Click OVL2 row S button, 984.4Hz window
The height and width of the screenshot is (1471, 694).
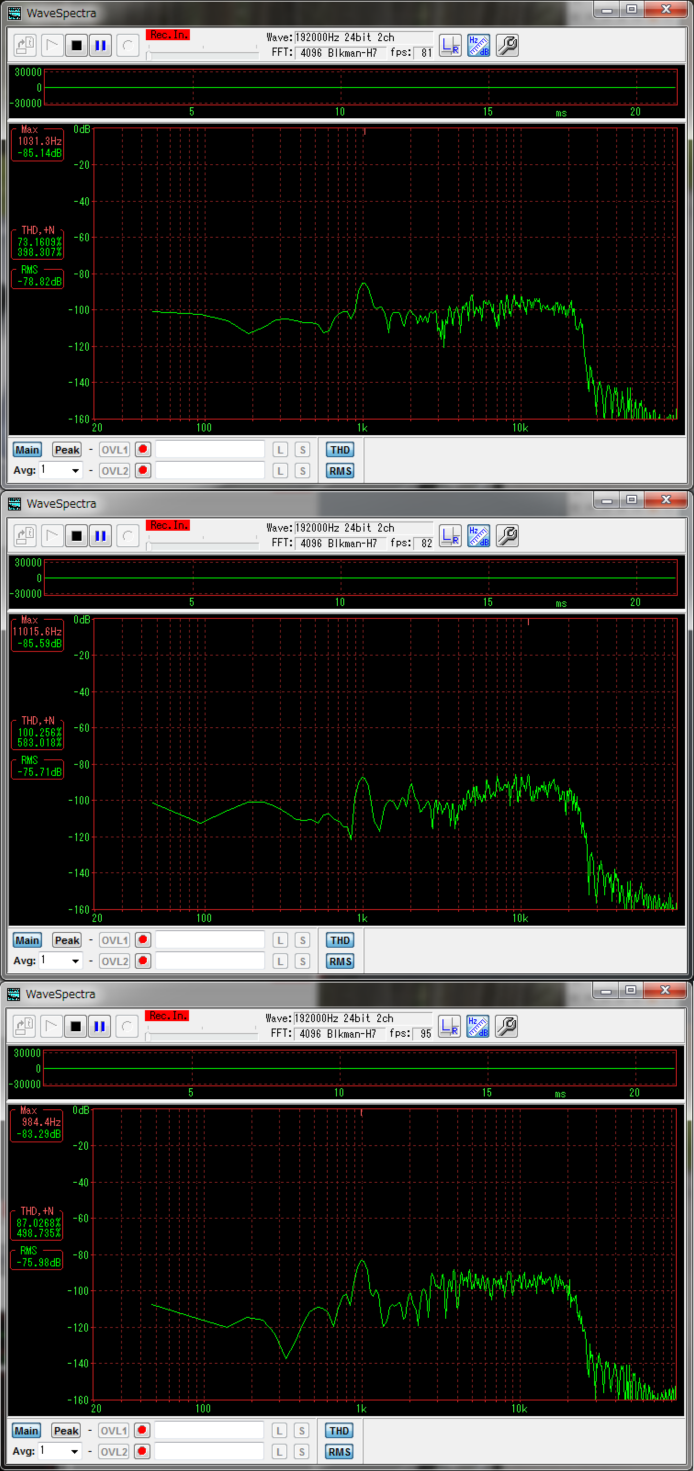click(302, 1451)
